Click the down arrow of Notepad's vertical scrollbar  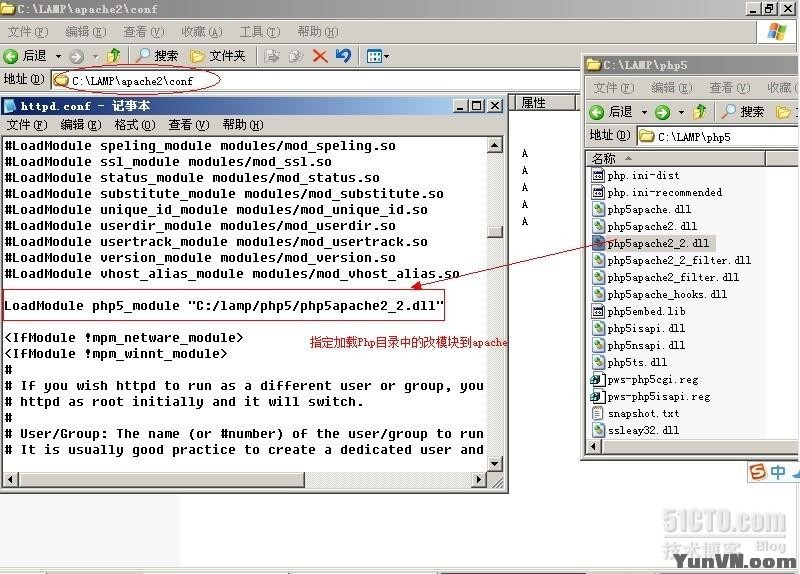[x=494, y=464]
